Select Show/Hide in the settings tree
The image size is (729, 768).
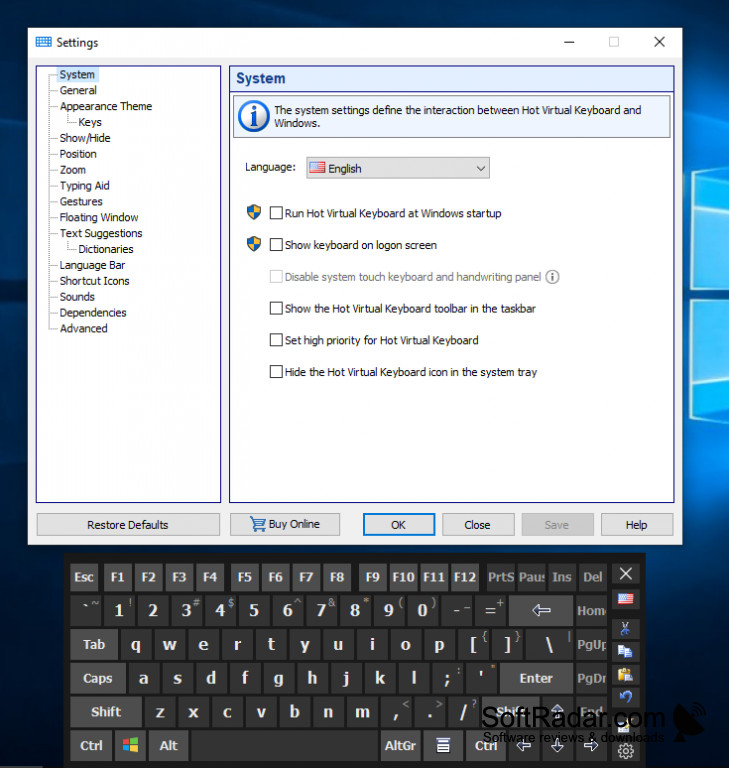[x=85, y=138]
